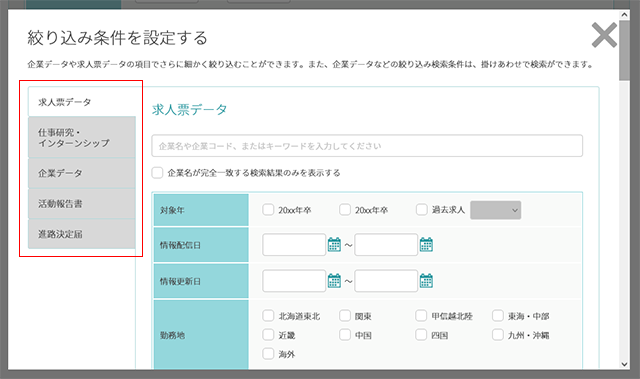Viewport: 640px width, 379px height.
Task: Toggle the 海外 checkbox
Action: click(x=268, y=354)
